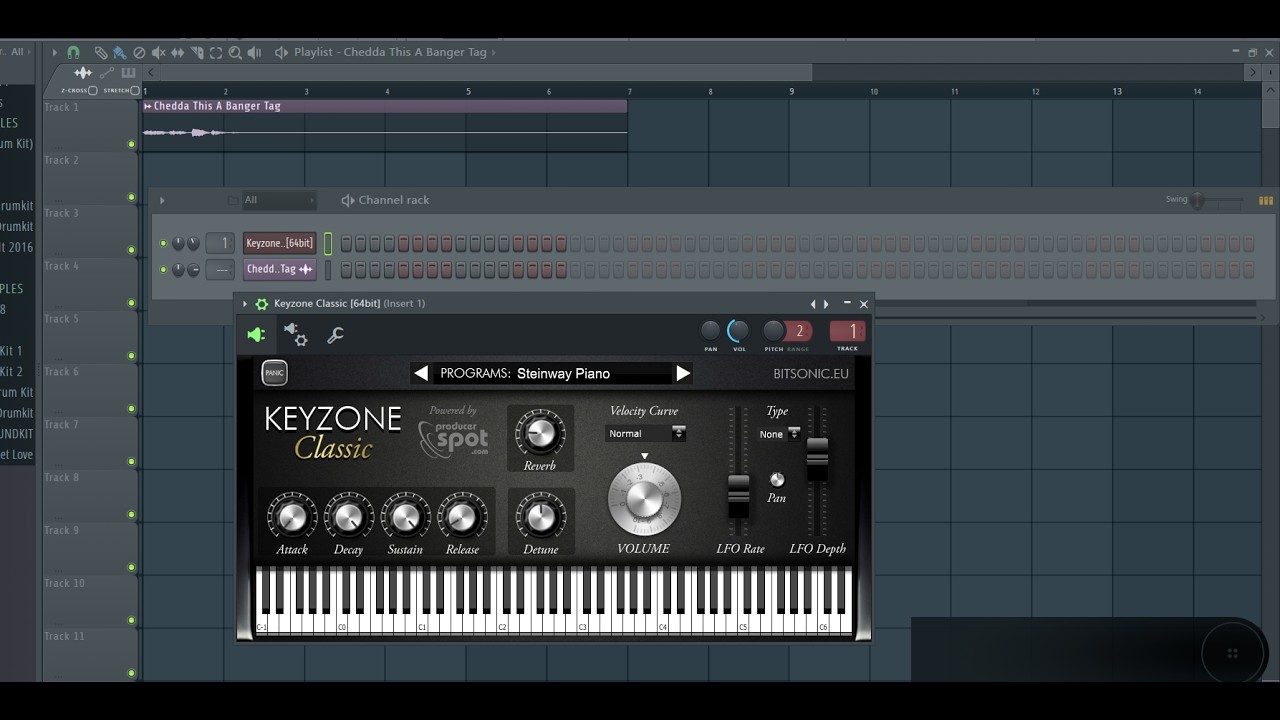Select the mute tool in Playlist toolbar
This screenshot has height=720, width=1280.
[158, 52]
